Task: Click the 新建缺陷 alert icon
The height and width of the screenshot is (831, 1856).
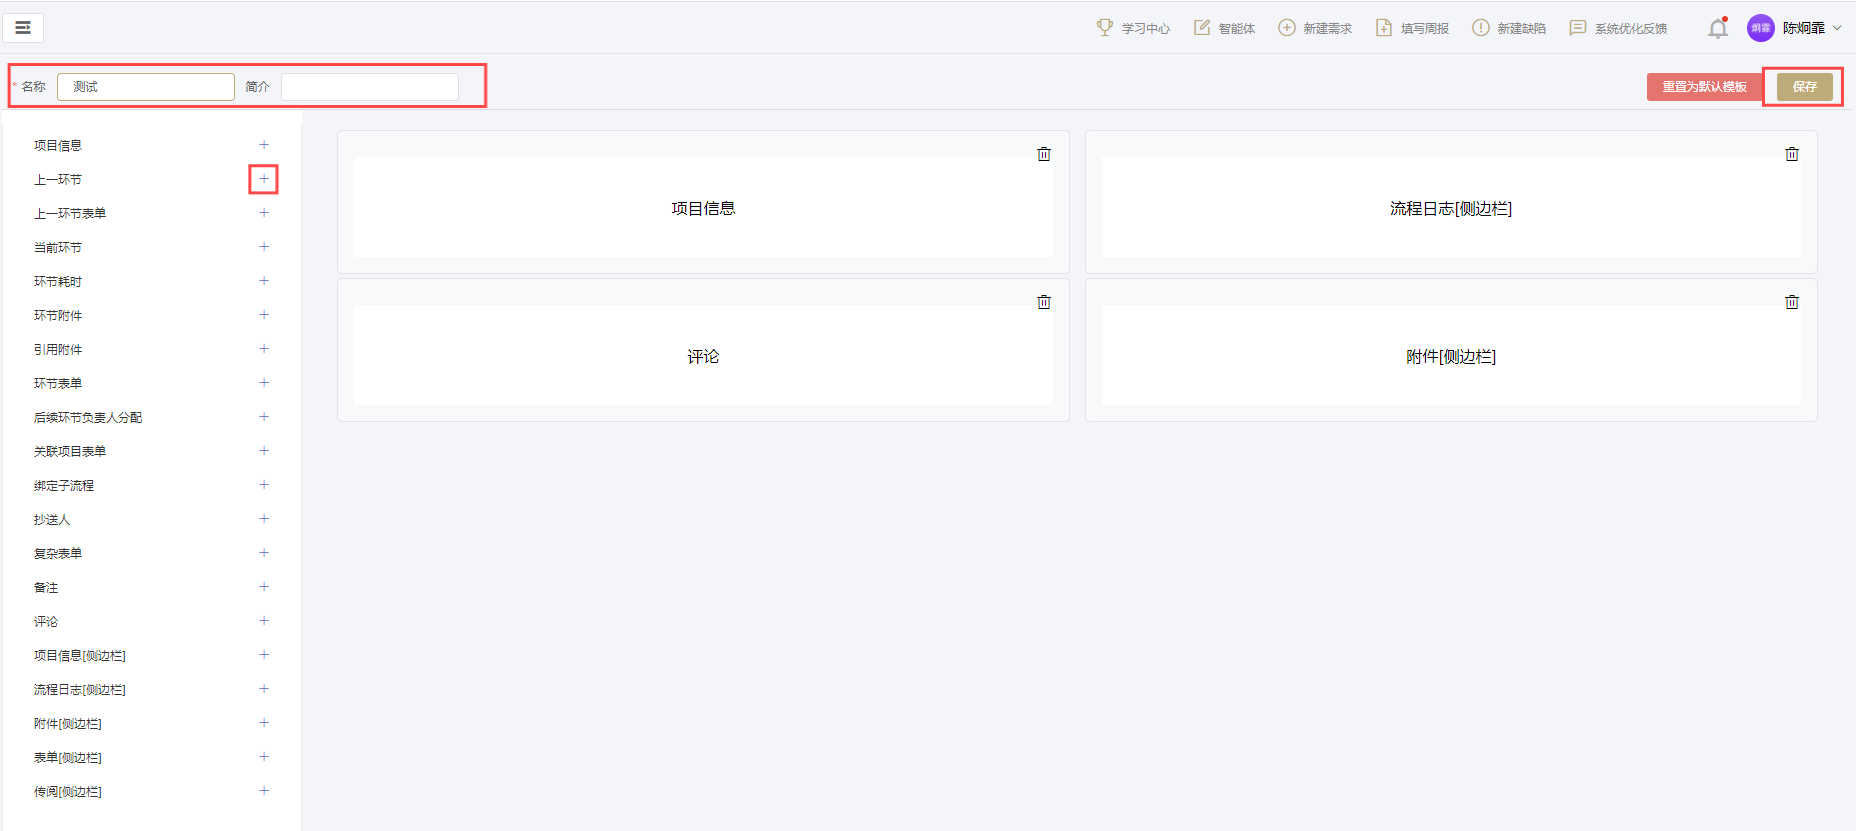Action: tap(1481, 28)
